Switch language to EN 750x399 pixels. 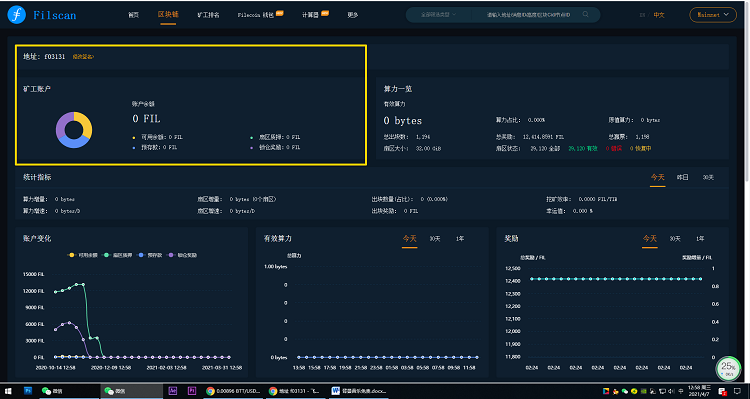click(642, 15)
